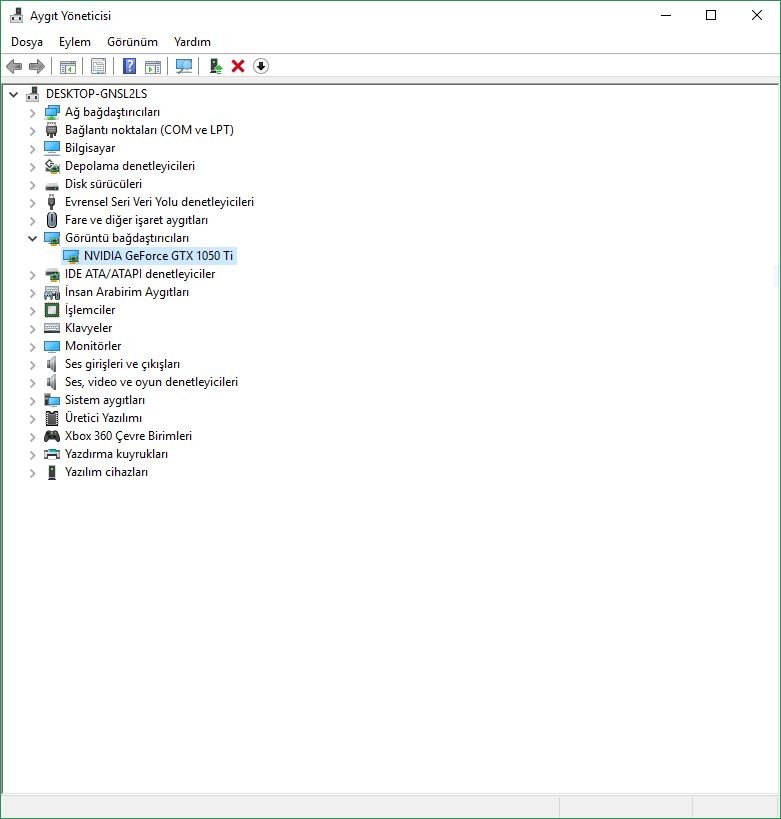Minimize the Aygıt Yöneticisi window

coord(666,15)
